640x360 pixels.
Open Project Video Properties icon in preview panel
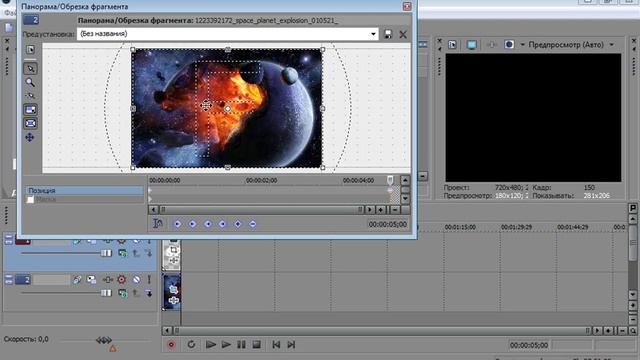click(452, 45)
